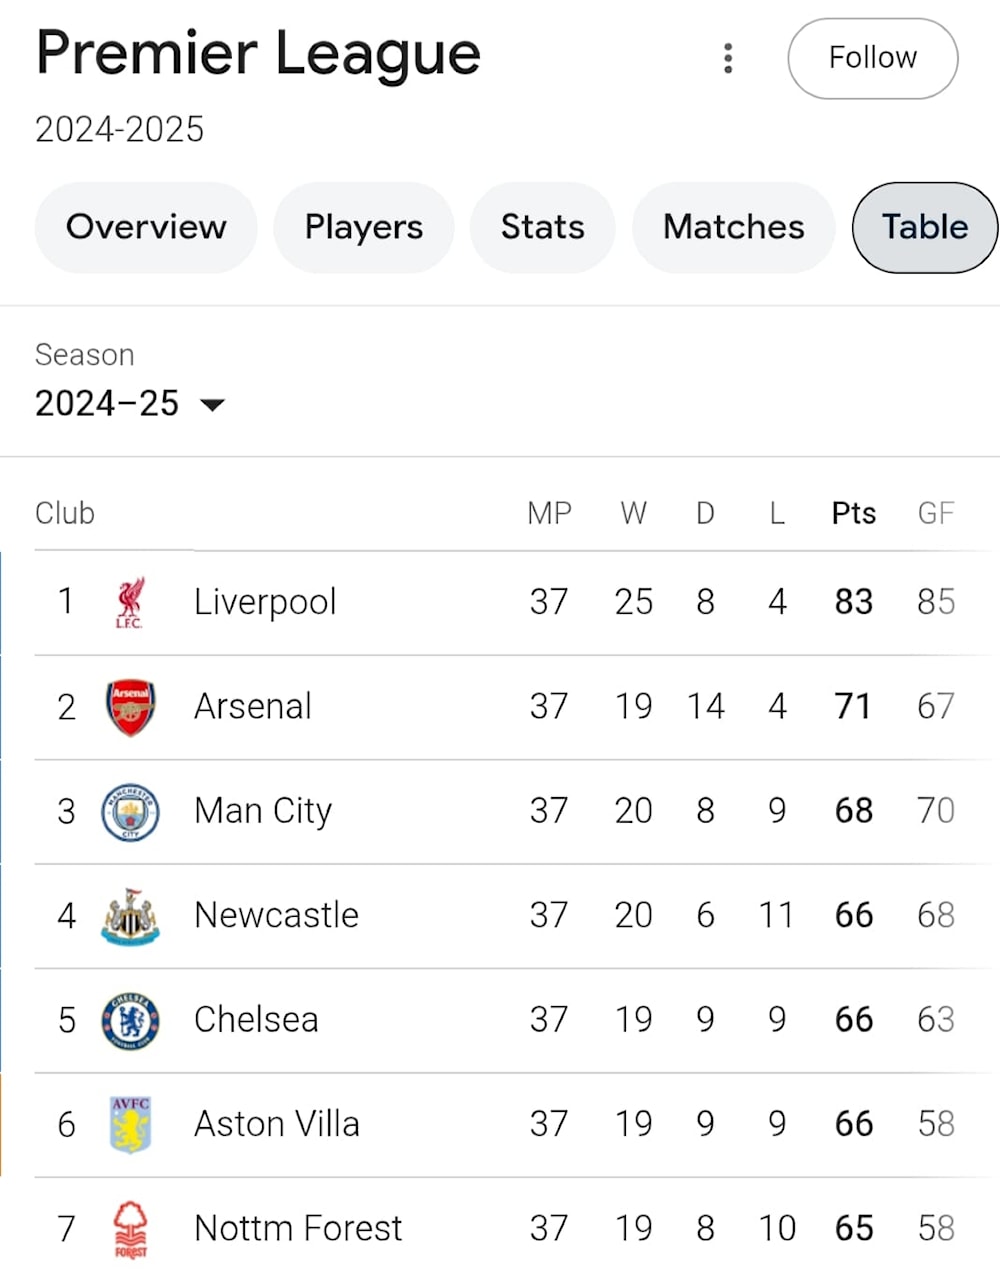This screenshot has height=1278, width=1000.
Task: Go to the Matches tab
Action: click(734, 227)
